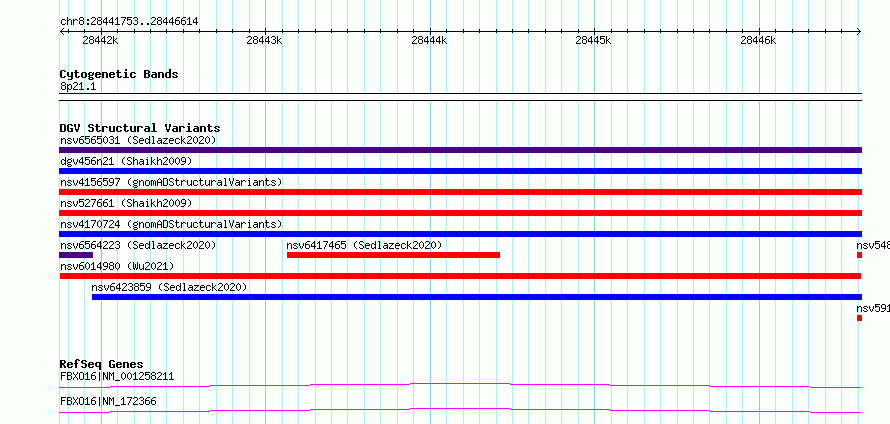Open the nsv6564223 (Sedlazeck2020) label
This screenshot has height=424, width=890.
(138, 245)
